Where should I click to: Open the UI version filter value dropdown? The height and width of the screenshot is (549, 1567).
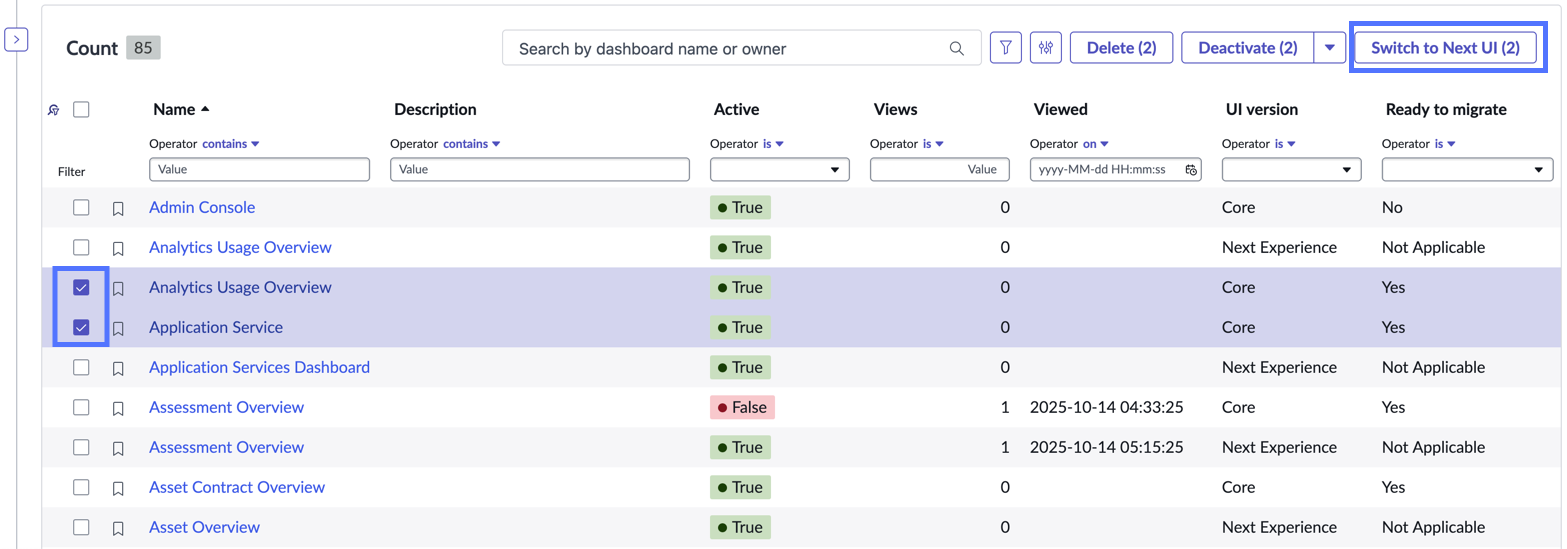click(x=1292, y=170)
